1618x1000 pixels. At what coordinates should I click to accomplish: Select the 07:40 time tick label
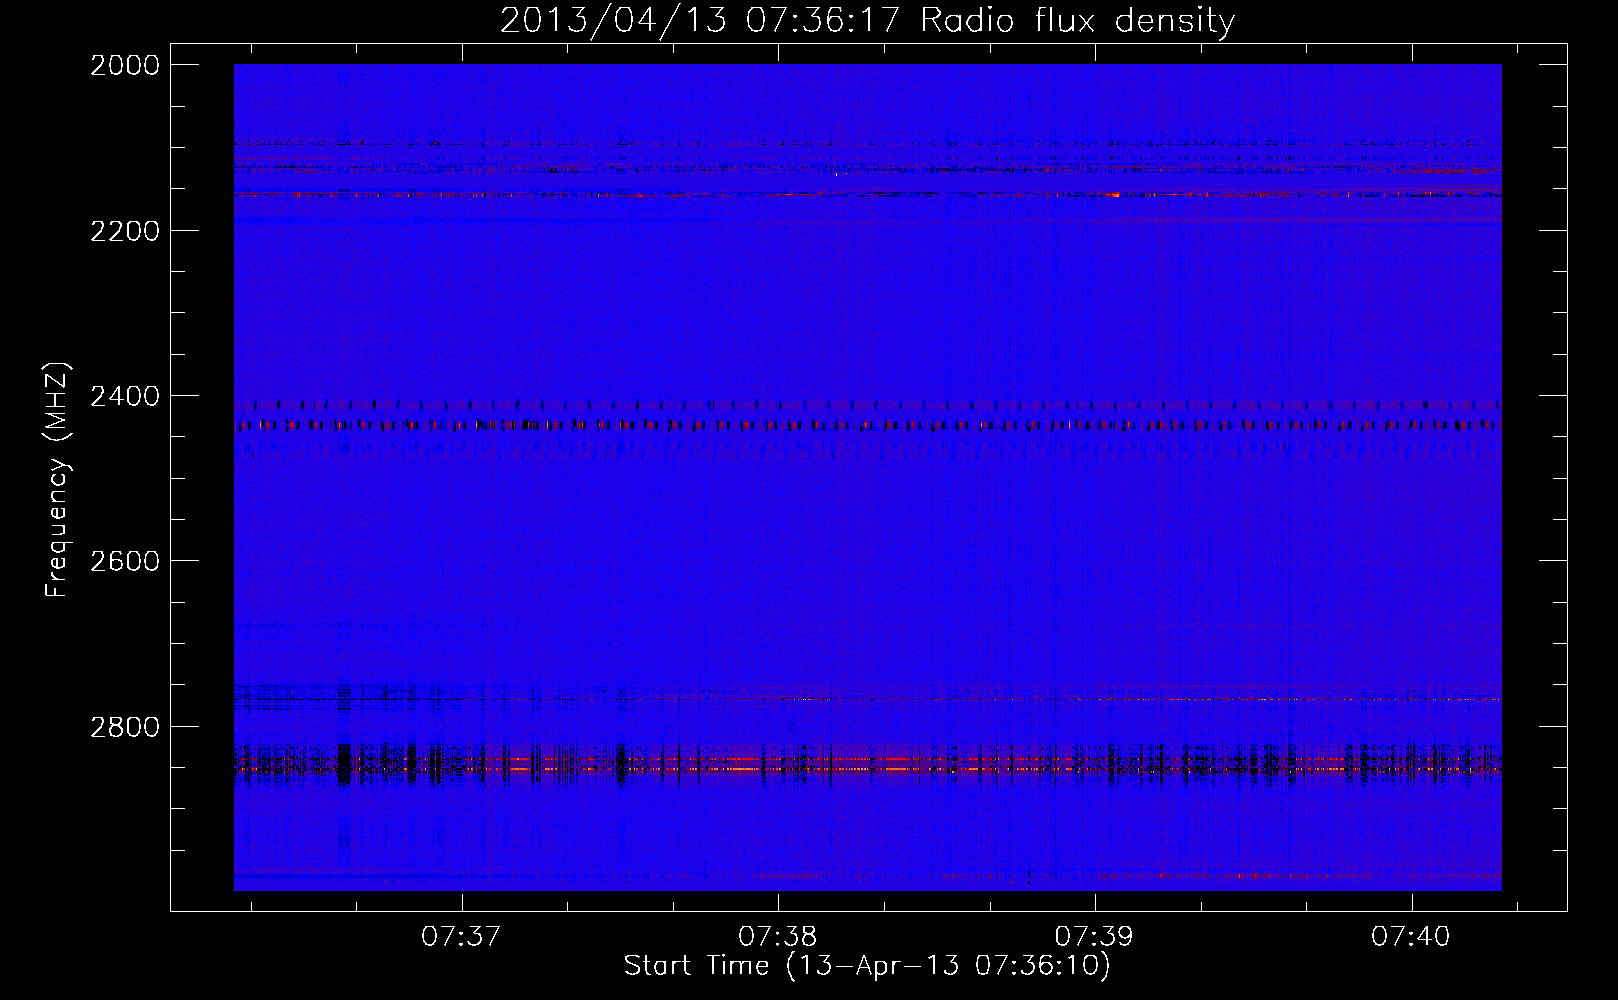[x=1411, y=937]
